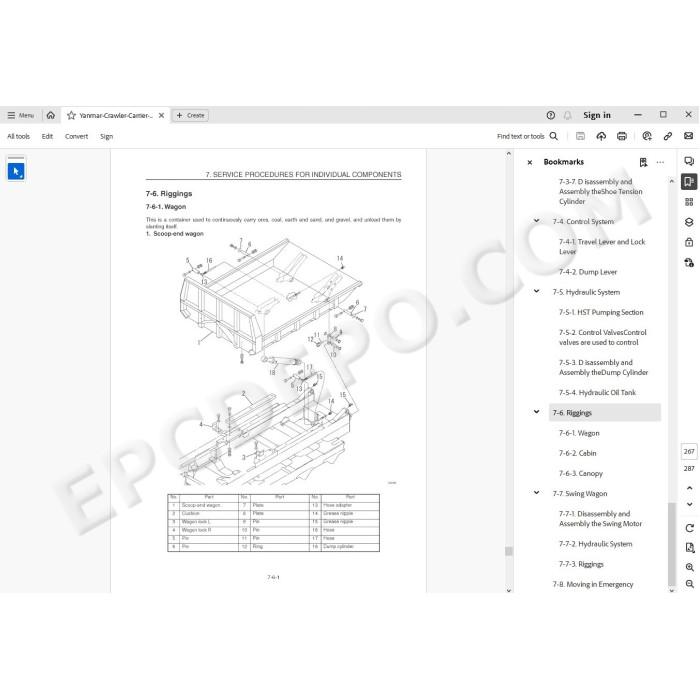Open the page display document icon
This screenshot has height=700, width=700.
pyautogui.click(x=689, y=547)
